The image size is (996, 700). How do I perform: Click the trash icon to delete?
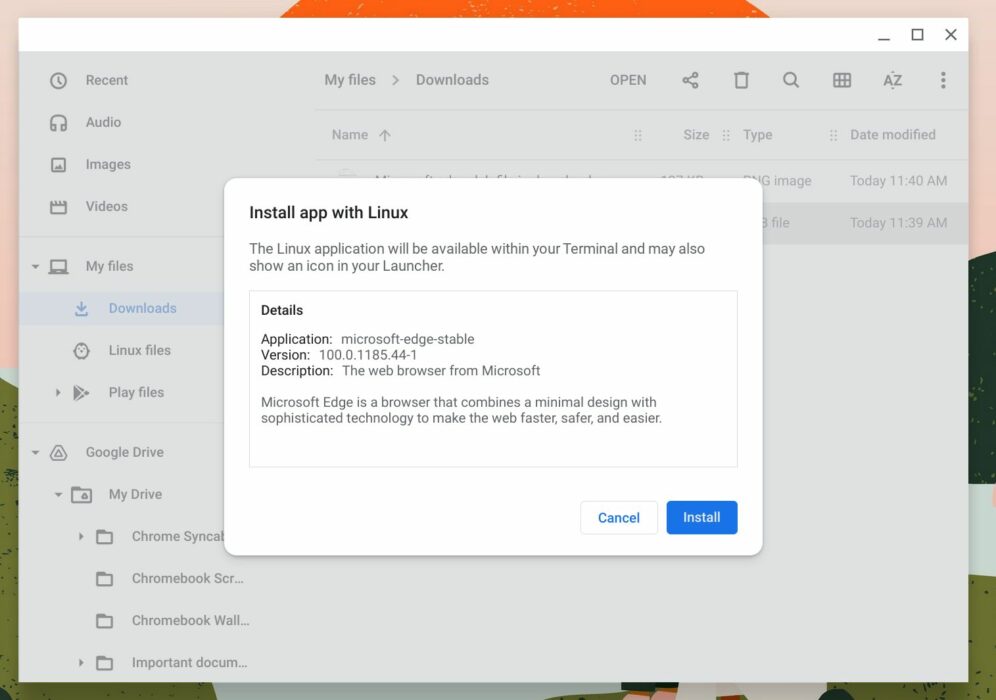[741, 80]
